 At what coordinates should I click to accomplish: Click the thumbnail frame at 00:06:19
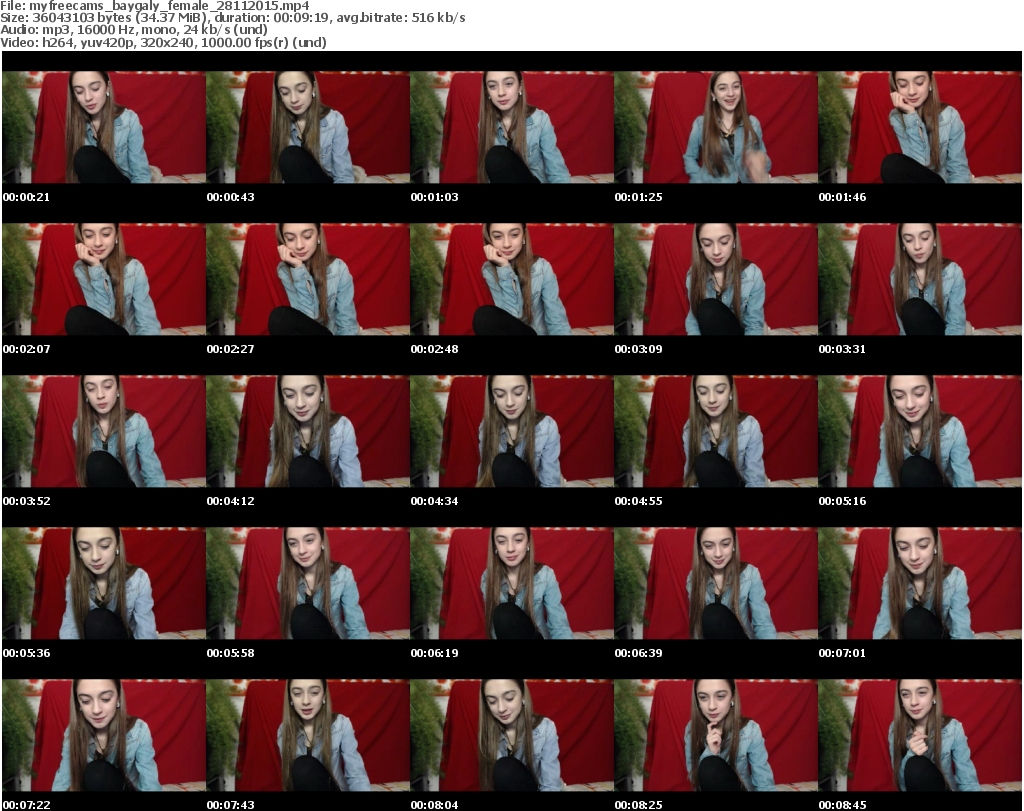(512, 584)
